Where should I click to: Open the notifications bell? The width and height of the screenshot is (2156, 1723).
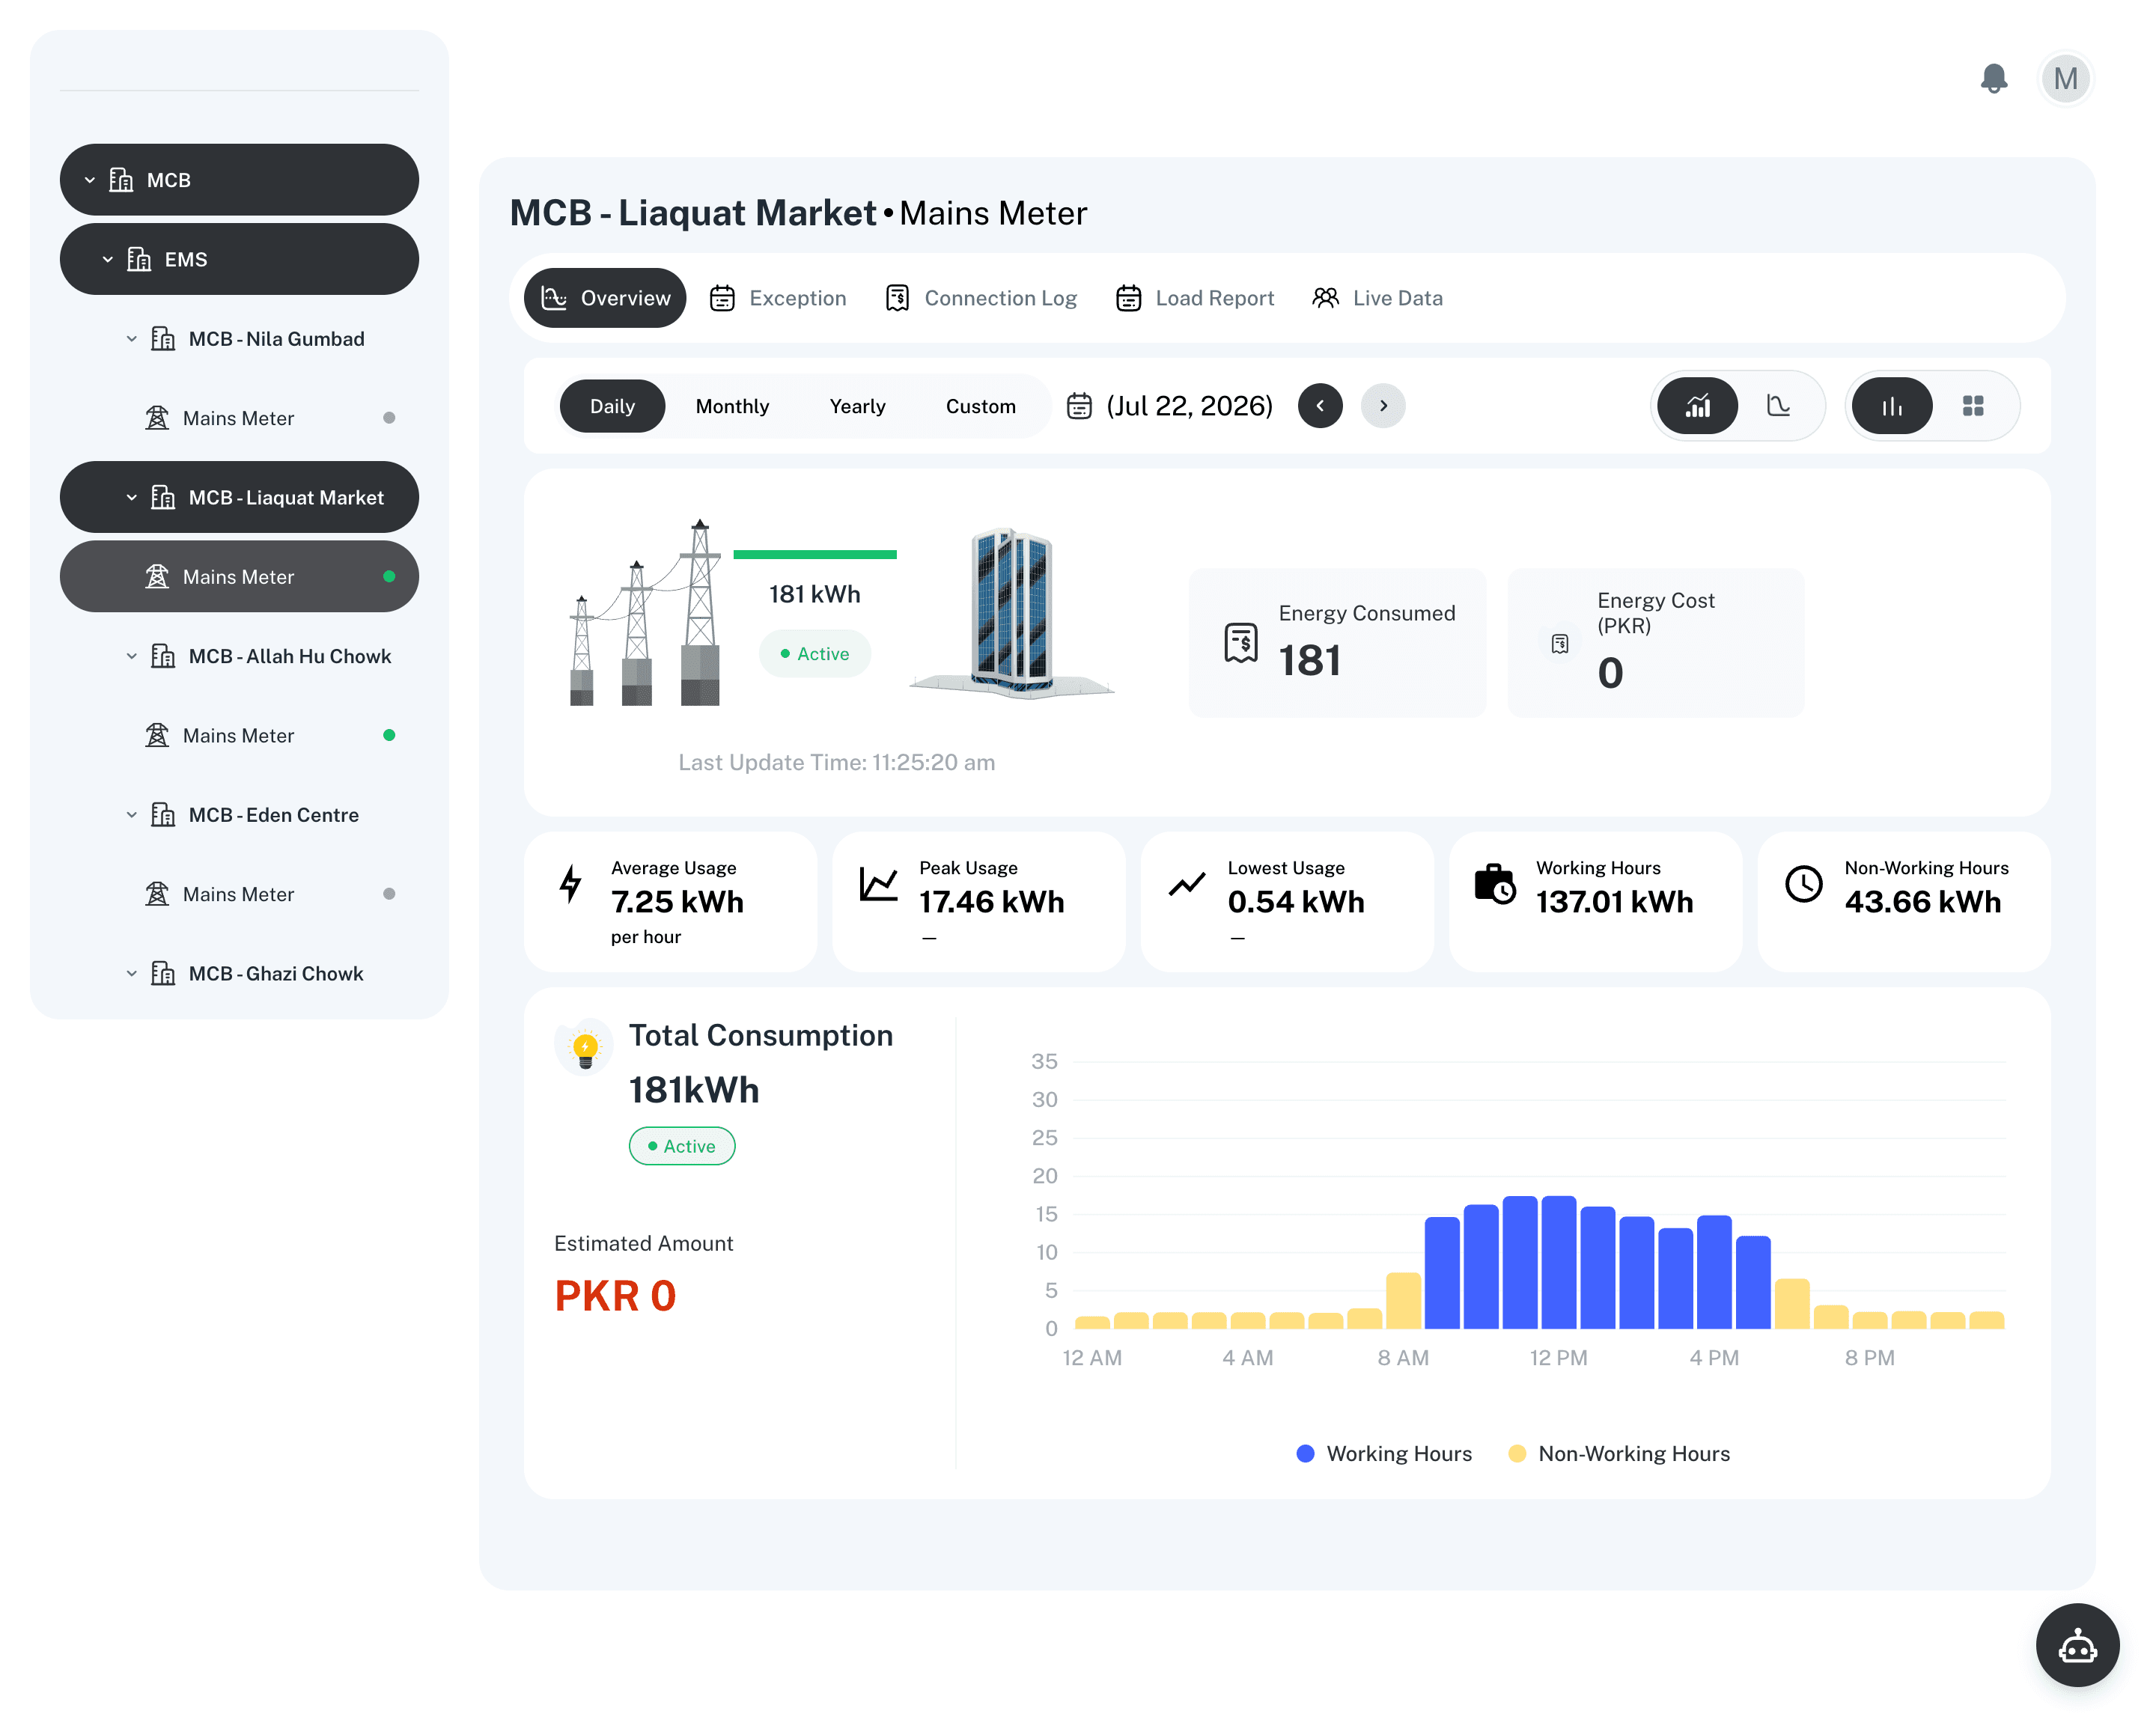click(1993, 79)
